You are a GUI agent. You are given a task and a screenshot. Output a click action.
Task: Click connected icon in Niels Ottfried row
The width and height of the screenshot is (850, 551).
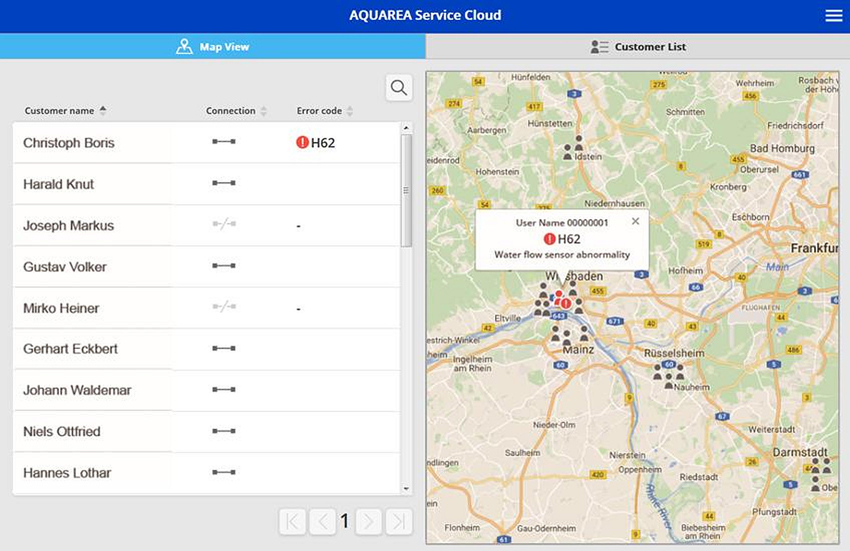(x=224, y=431)
